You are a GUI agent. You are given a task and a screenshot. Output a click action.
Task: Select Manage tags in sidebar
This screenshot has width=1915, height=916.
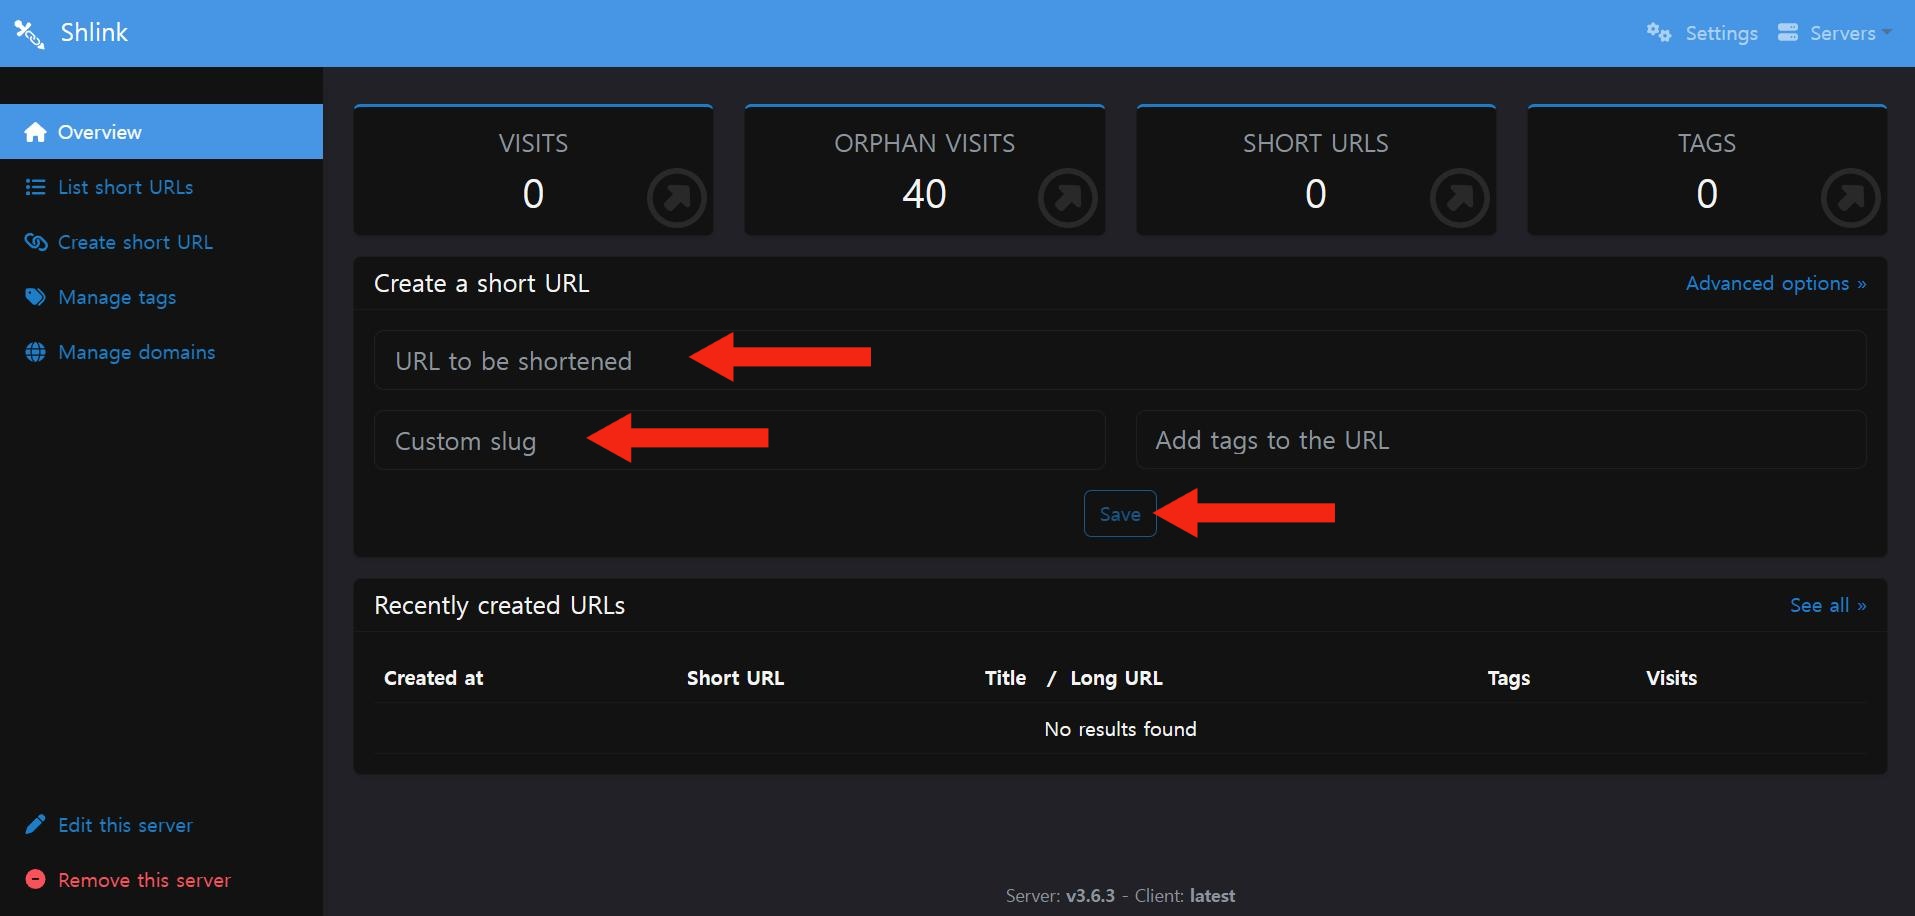(x=117, y=297)
